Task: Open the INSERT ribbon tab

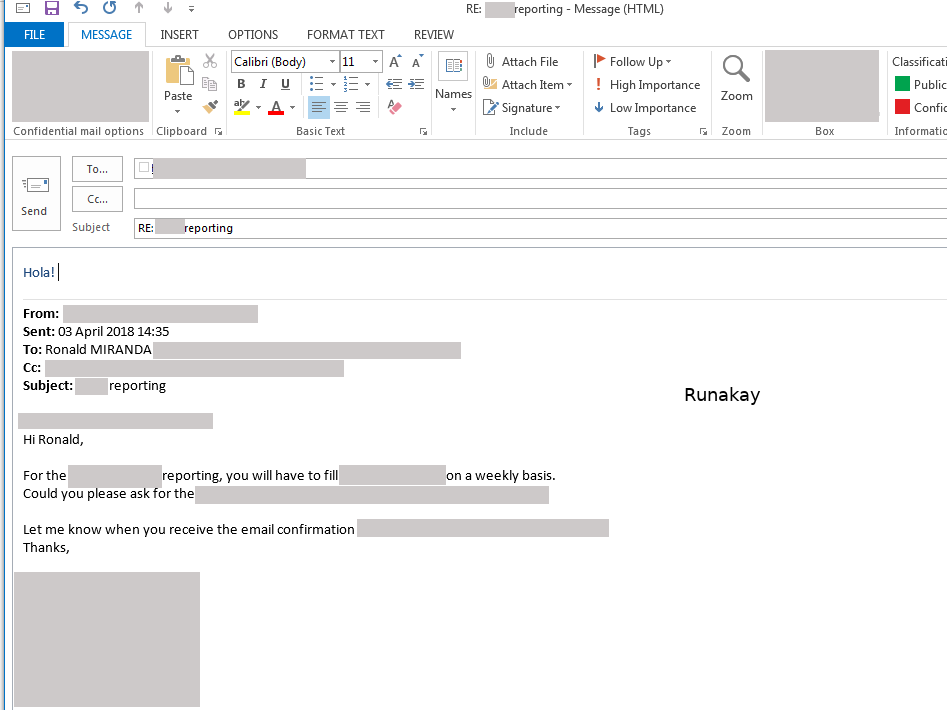Action: [x=179, y=34]
